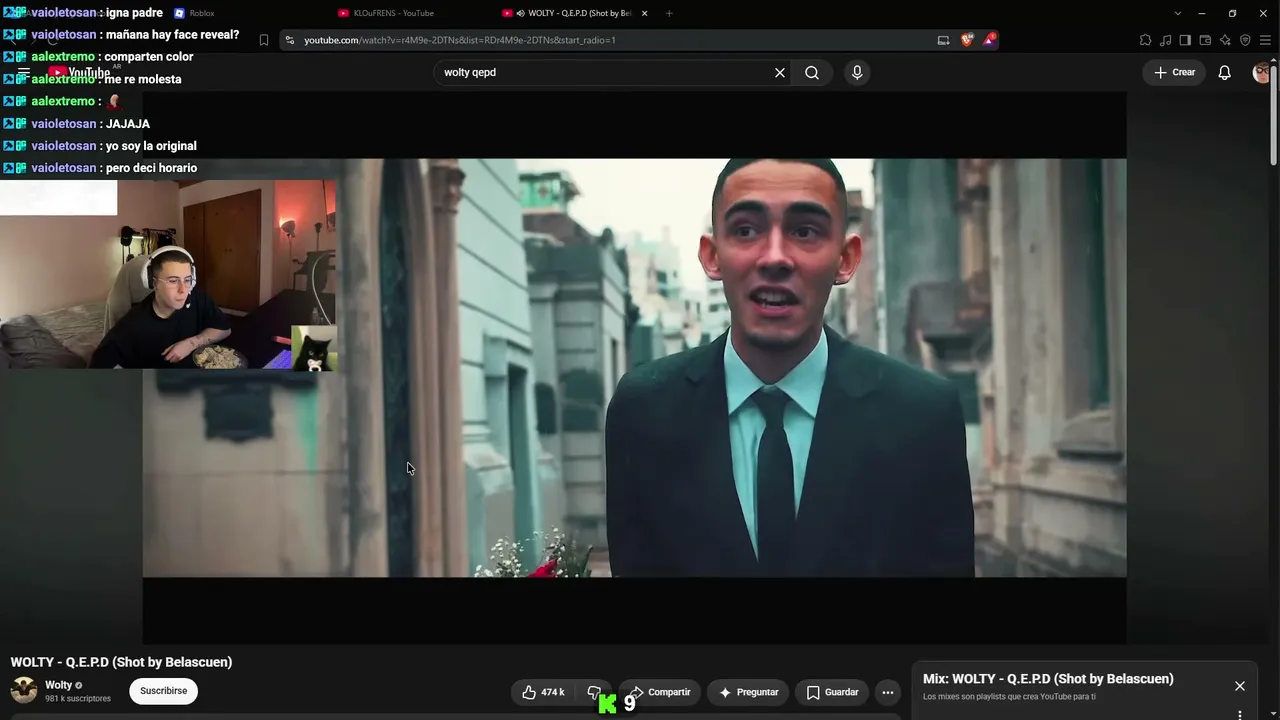The width and height of the screenshot is (1280, 720).
Task: Open the Brave VPN shield icon
Action: click(1245, 40)
